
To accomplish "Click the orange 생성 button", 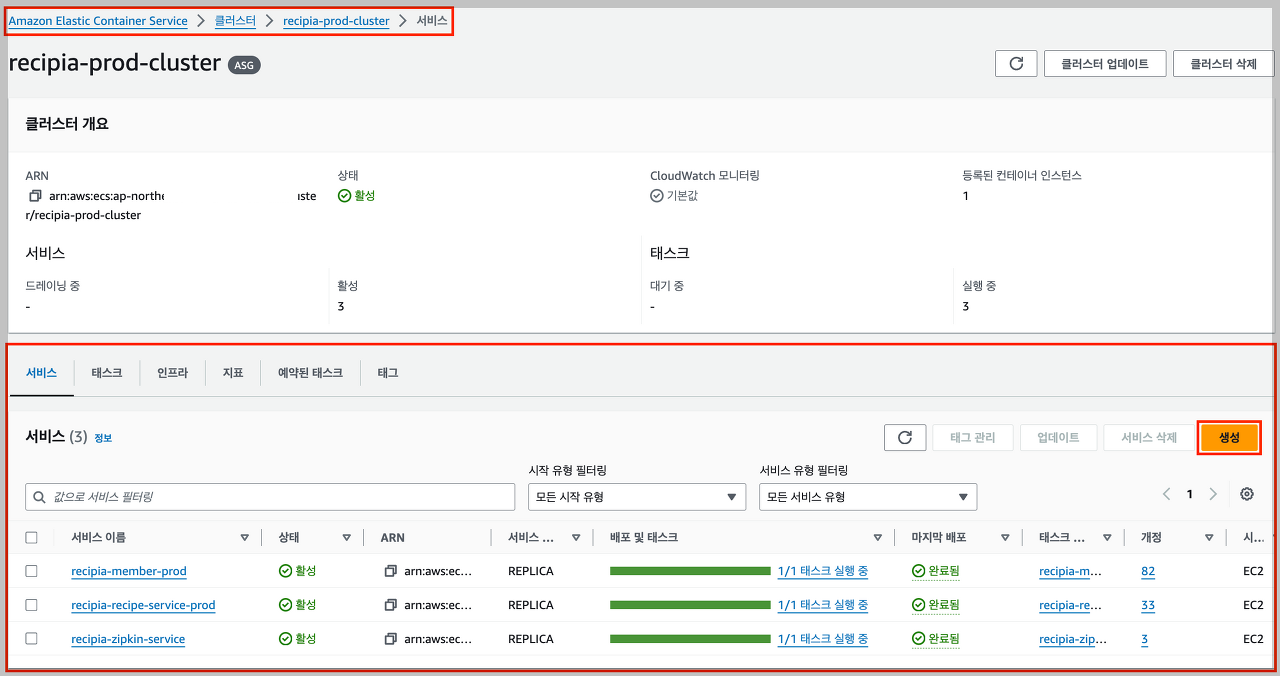I will tap(1229, 438).
